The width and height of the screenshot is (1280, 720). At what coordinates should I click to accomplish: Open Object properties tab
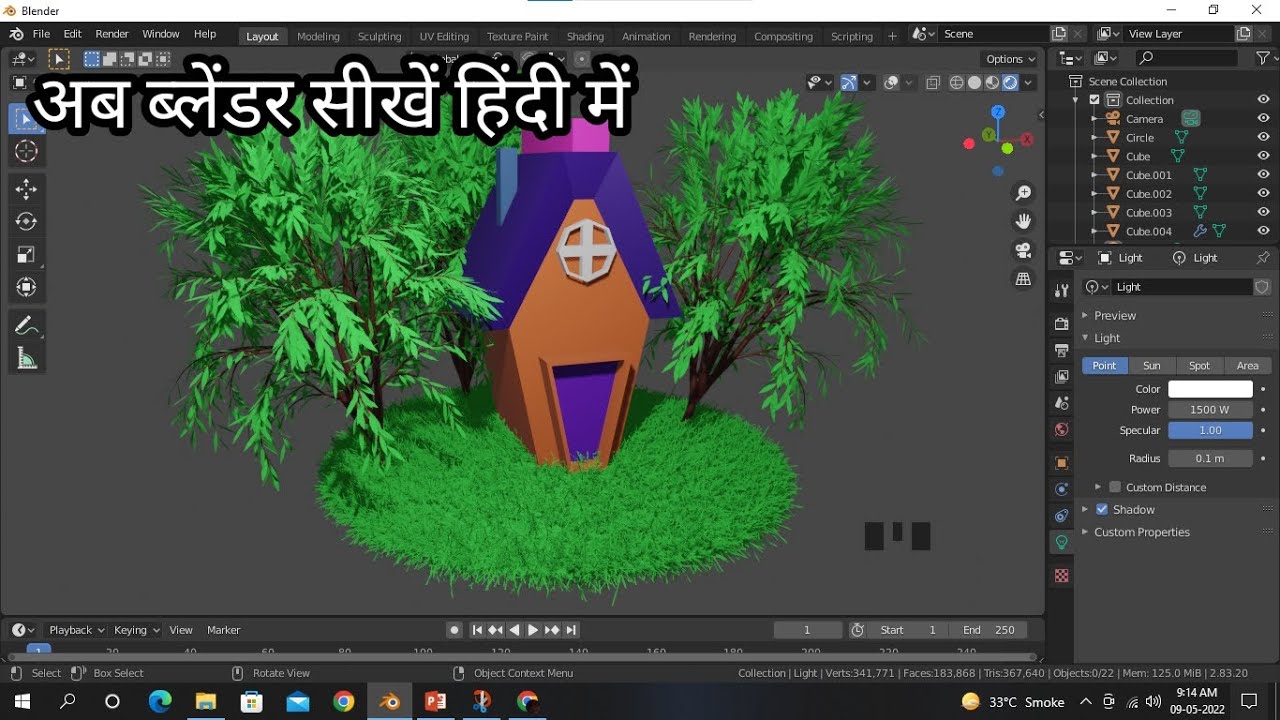(1062, 463)
